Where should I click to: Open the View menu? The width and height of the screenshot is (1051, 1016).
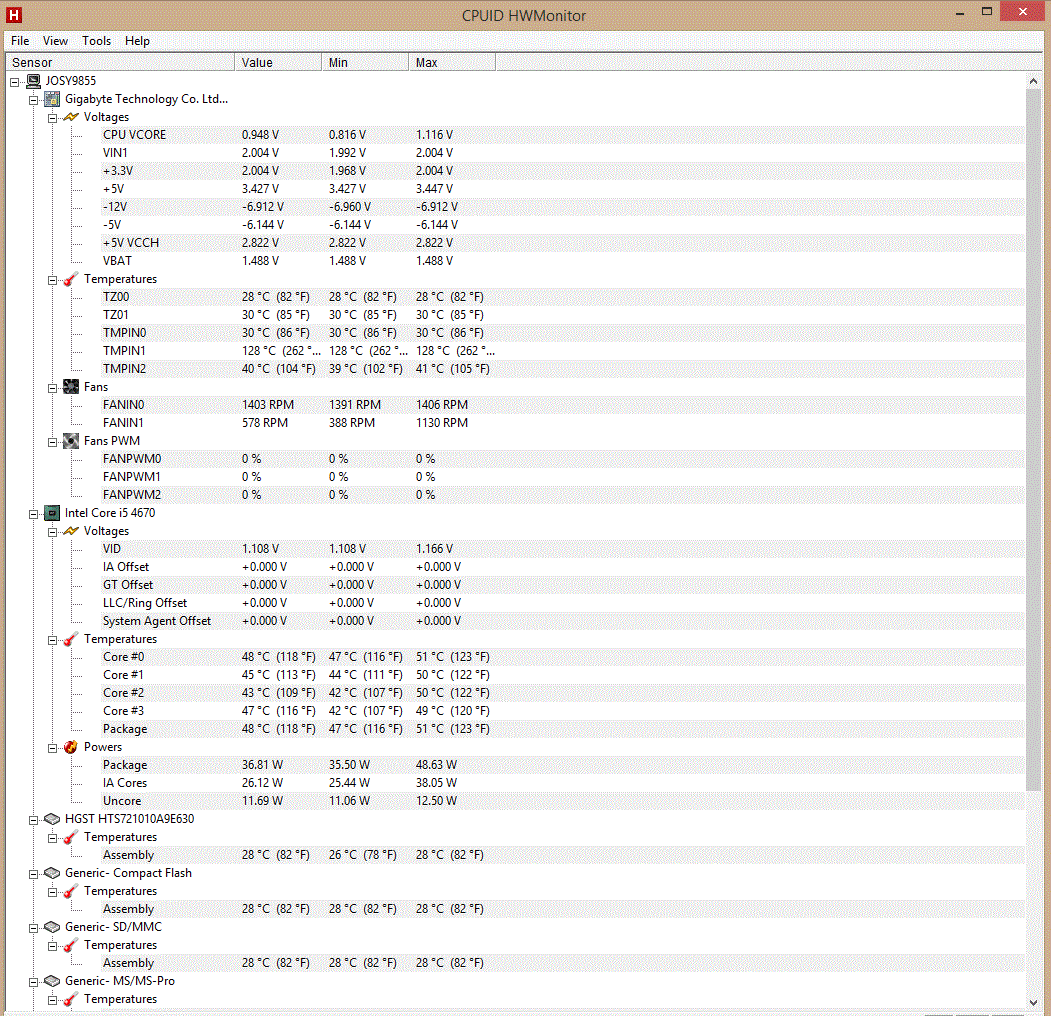56,41
